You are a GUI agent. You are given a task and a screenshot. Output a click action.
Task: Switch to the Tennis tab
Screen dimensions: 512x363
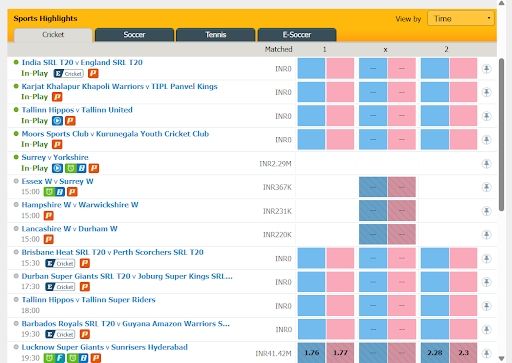point(216,35)
